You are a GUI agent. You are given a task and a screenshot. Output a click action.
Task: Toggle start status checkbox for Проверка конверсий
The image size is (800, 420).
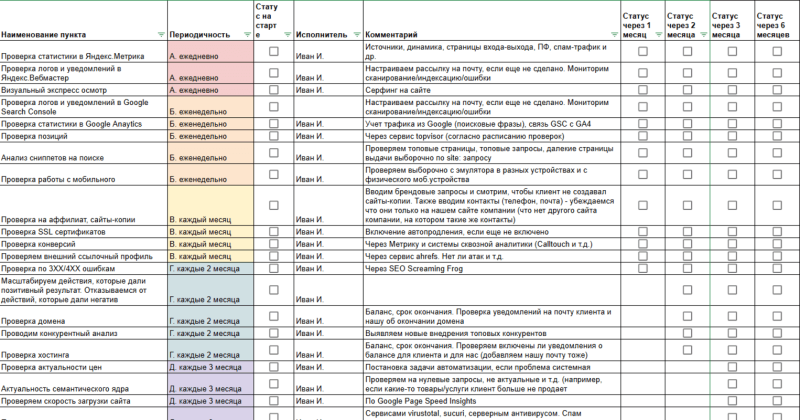[273, 244]
